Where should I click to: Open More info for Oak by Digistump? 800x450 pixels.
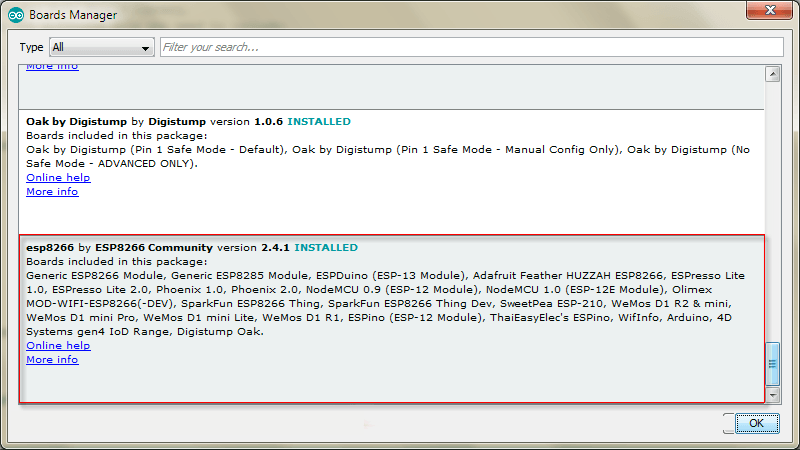coord(52,192)
